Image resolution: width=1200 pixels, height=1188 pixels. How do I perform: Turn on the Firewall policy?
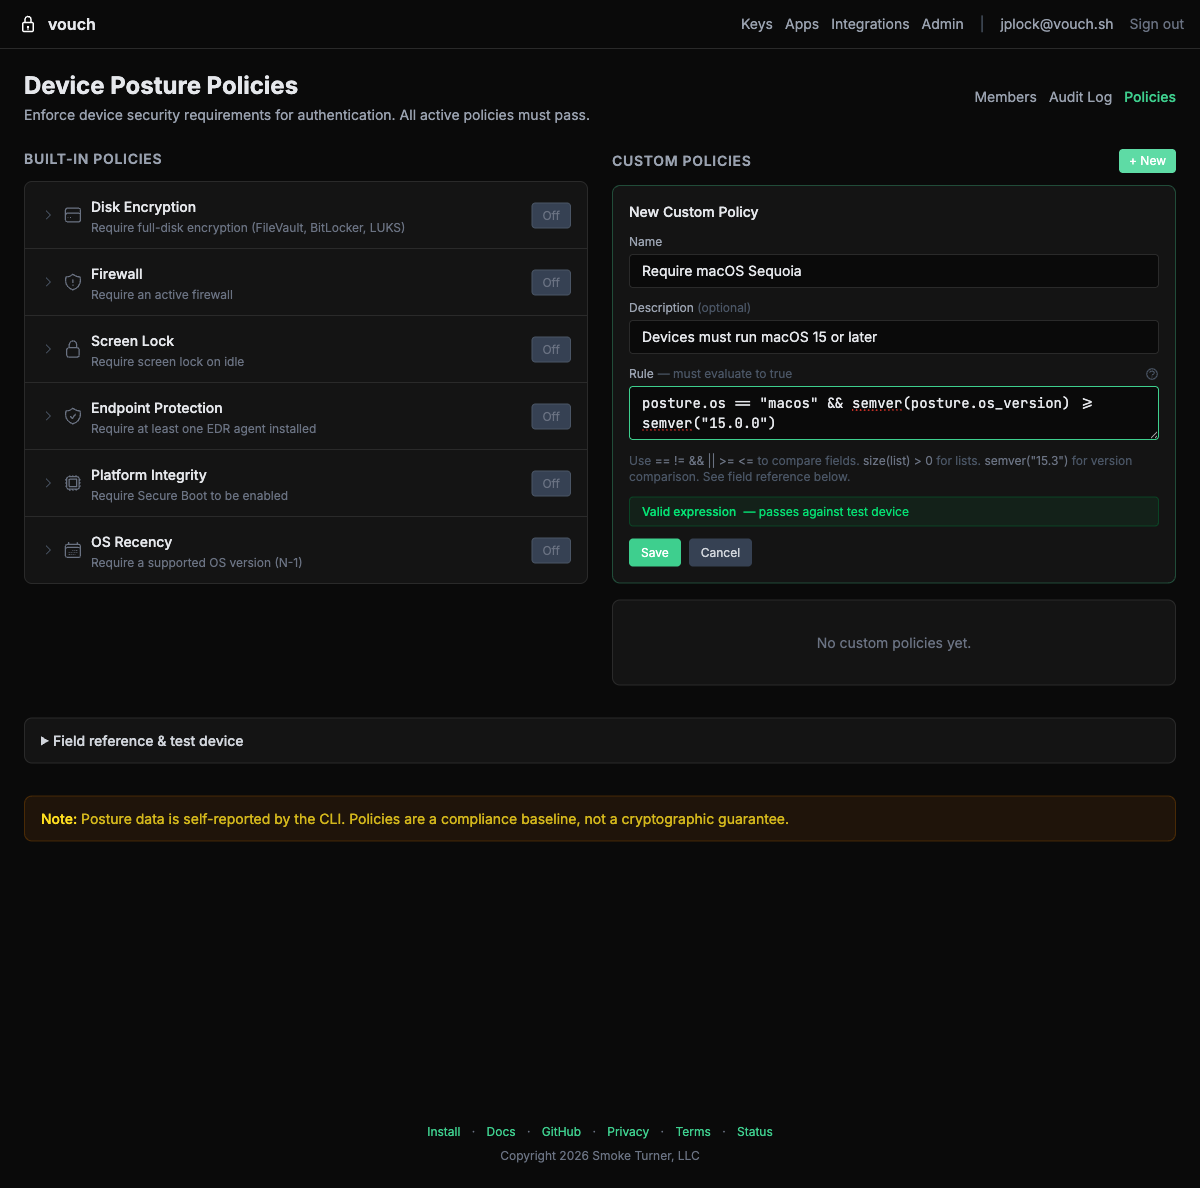coord(550,282)
